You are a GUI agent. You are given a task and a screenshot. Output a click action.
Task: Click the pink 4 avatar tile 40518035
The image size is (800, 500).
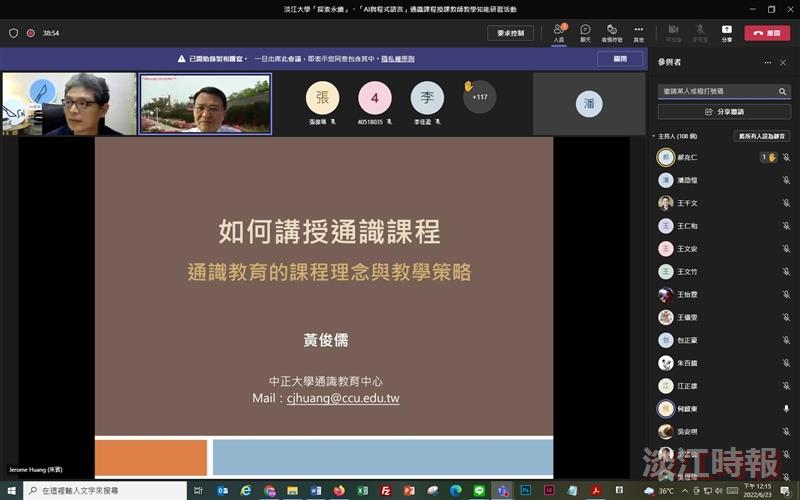pyautogui.click(x=375, y=97)
